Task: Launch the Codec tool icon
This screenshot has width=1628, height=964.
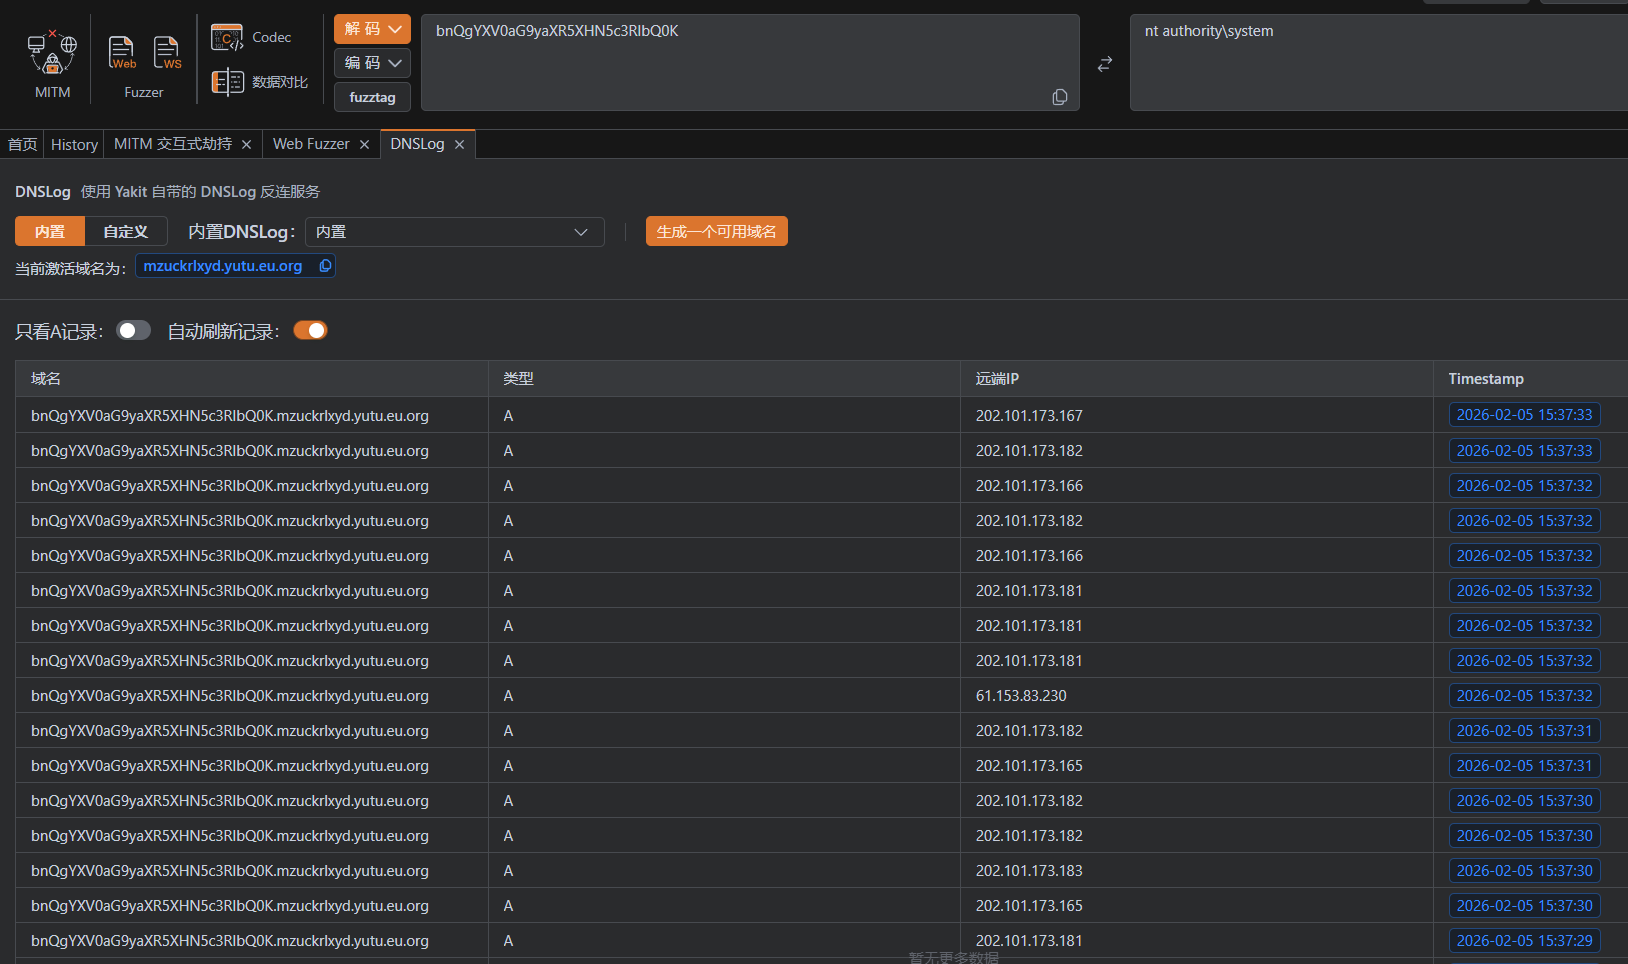Action: 227,38
